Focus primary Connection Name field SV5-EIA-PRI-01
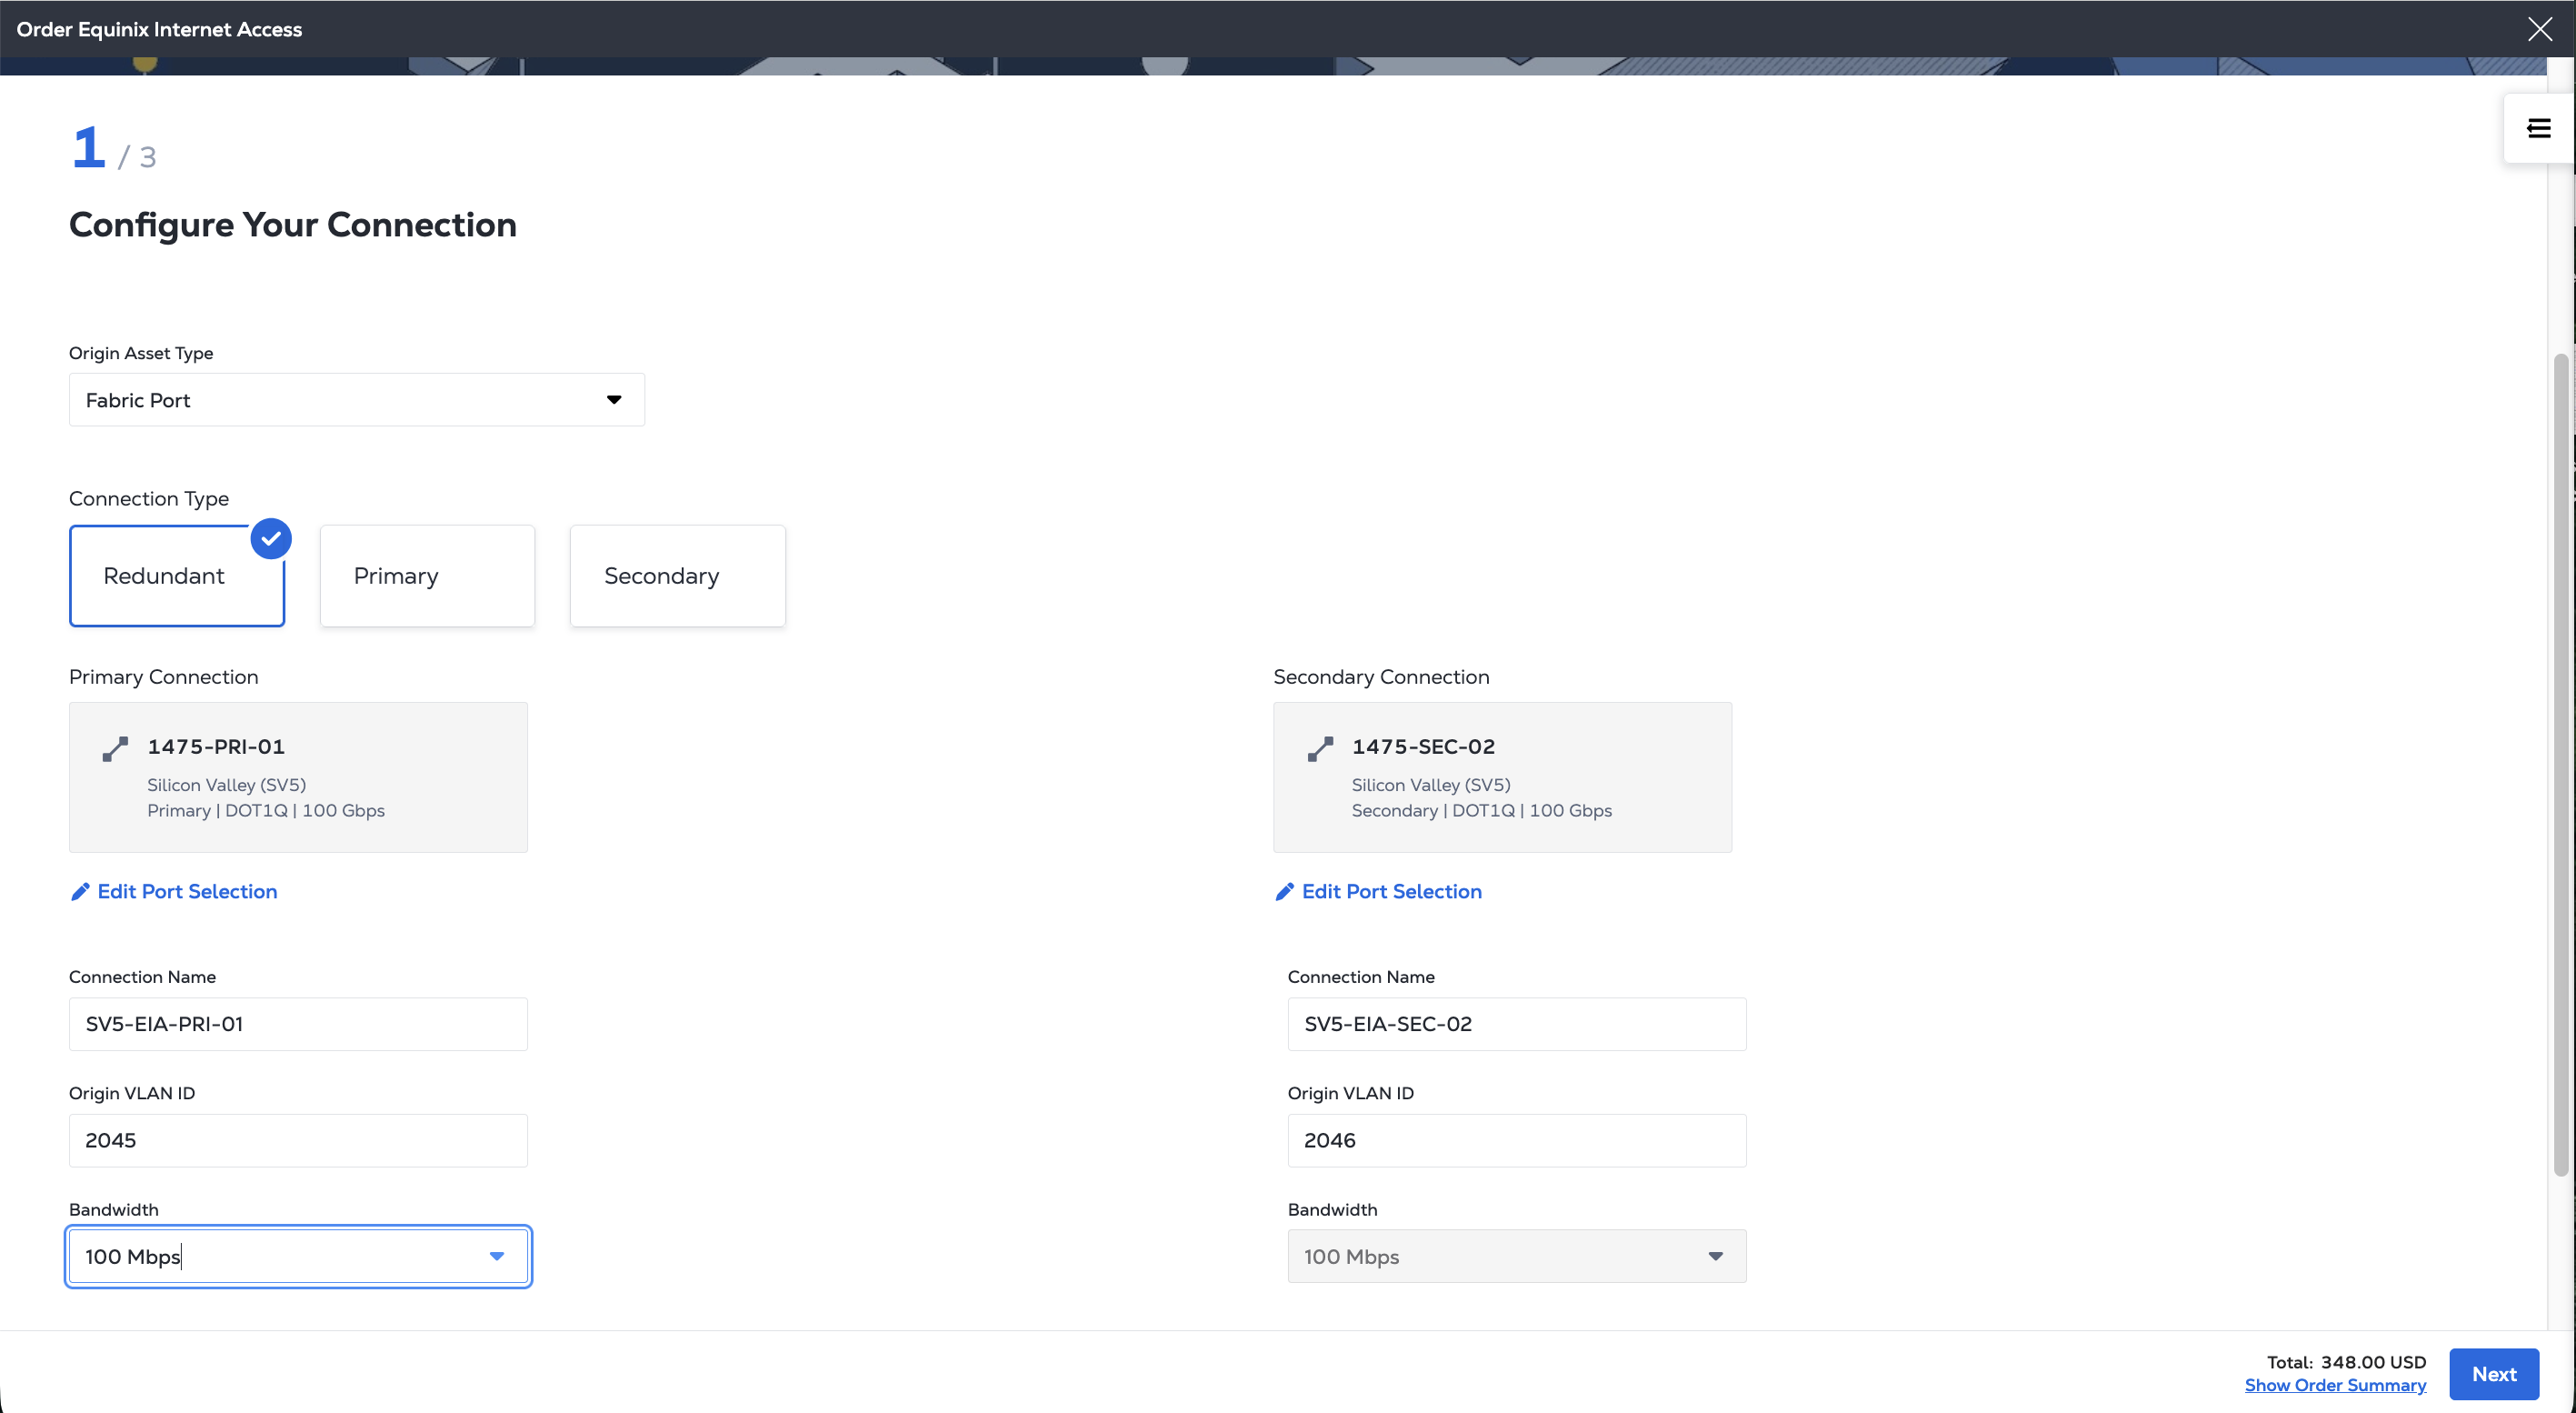Image resolution: width=2576 pixels, height=1413 pixels. click(298, 1024)
